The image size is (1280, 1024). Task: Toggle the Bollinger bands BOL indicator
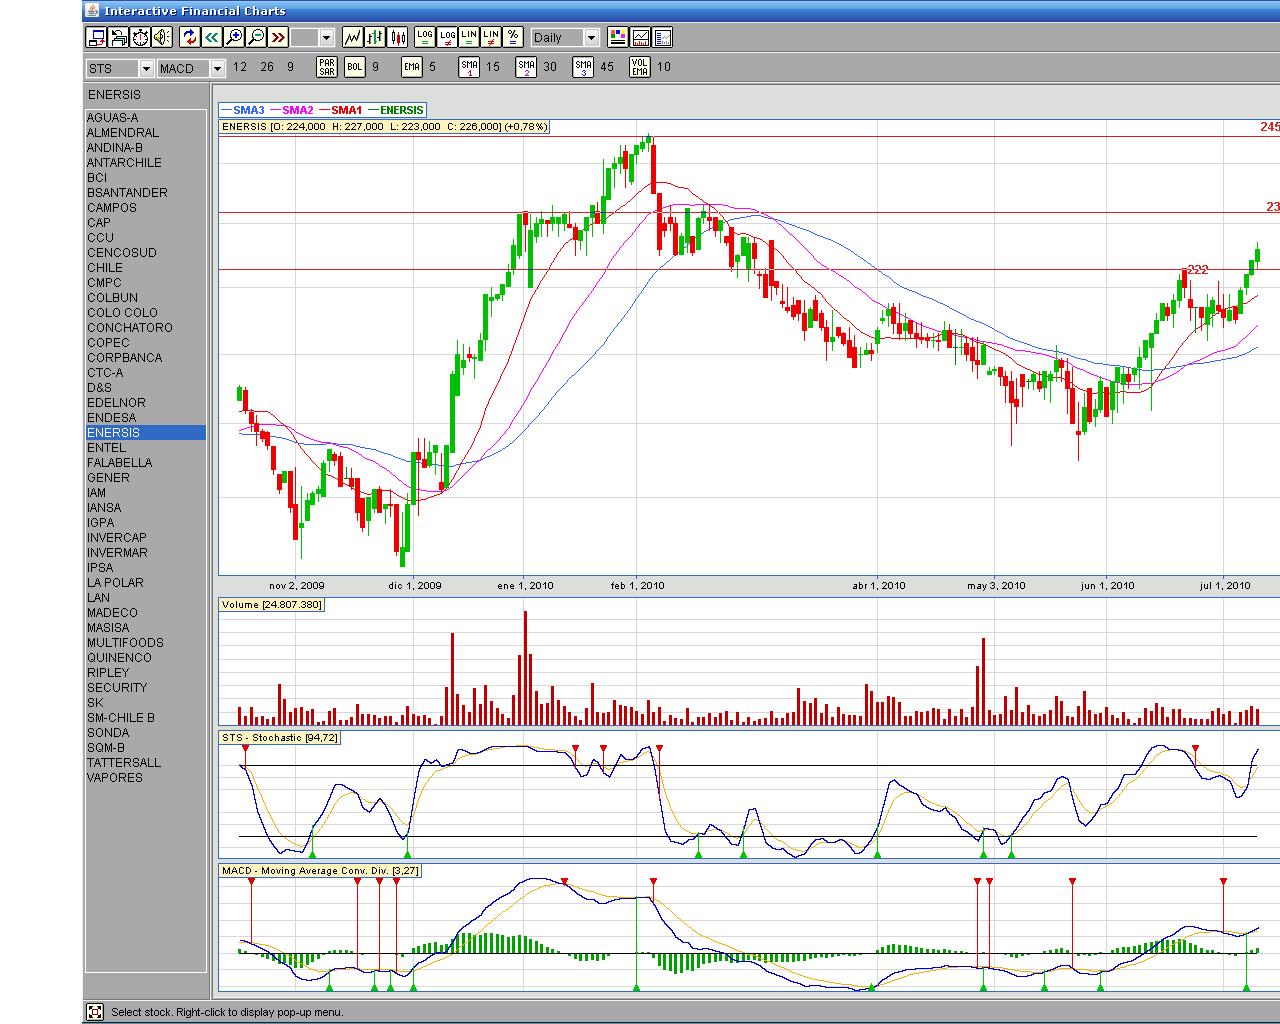click(x=354, y=67)
